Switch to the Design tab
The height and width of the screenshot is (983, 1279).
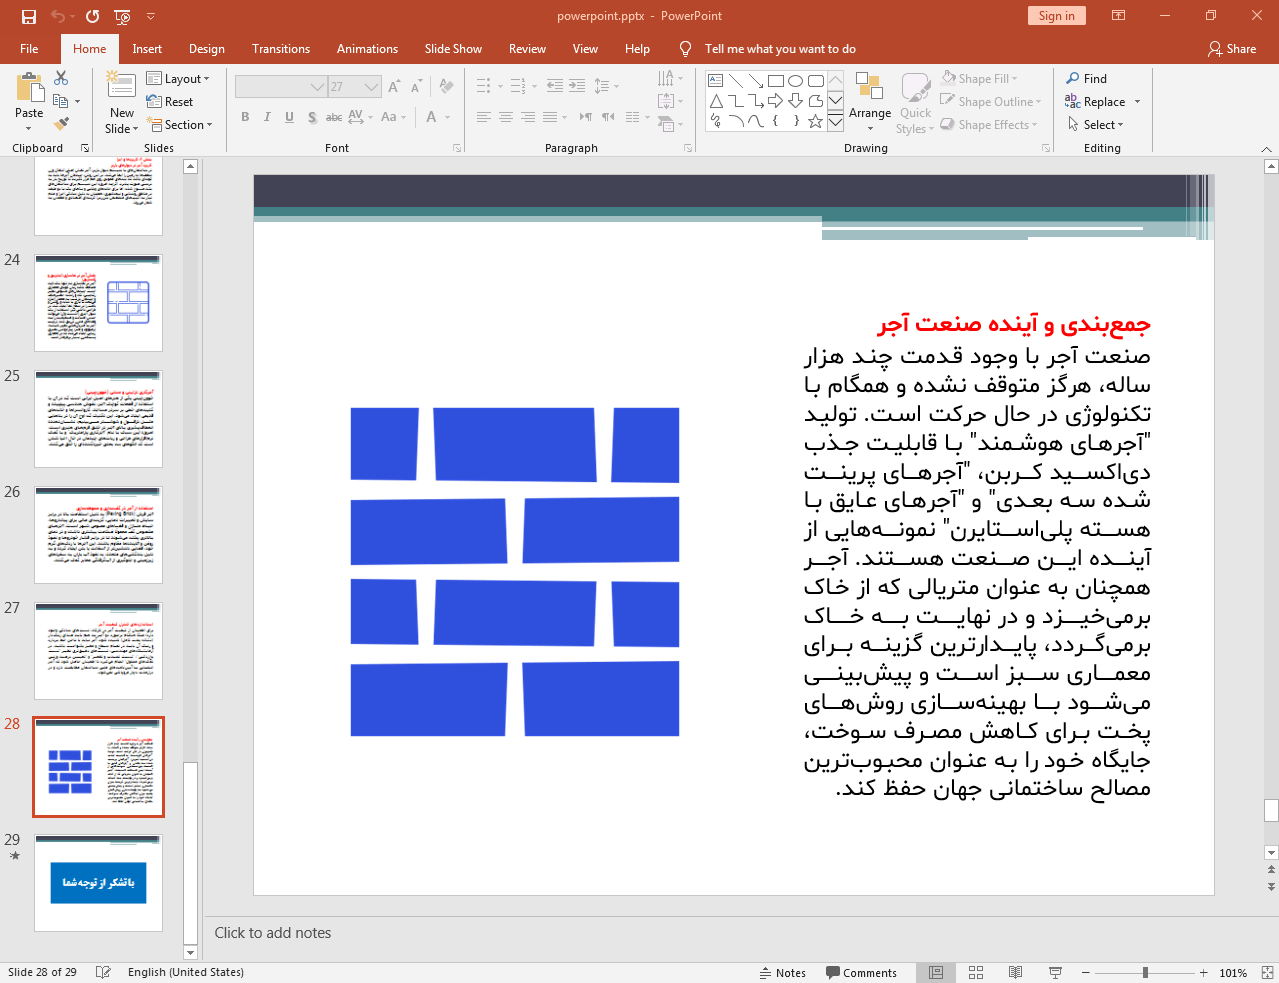[x=207, y=48]
